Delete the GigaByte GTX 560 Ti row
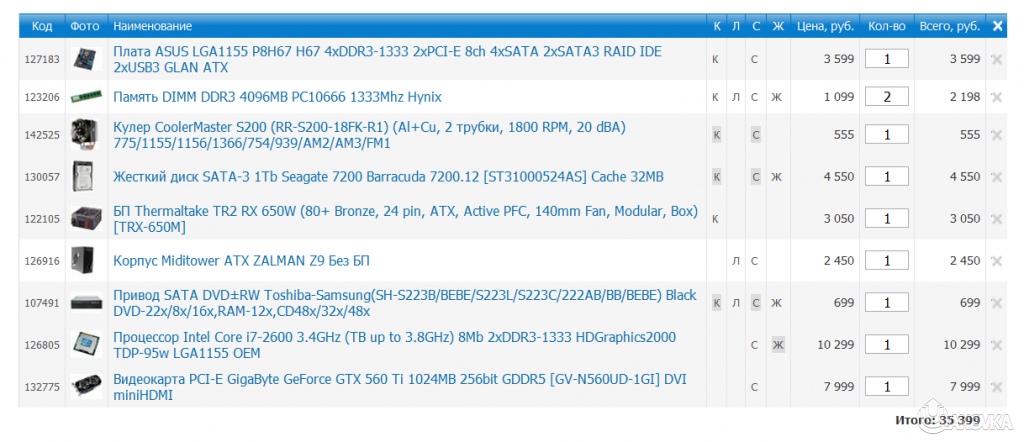This screenshot has height=442, width=1024. click(997, 387)
